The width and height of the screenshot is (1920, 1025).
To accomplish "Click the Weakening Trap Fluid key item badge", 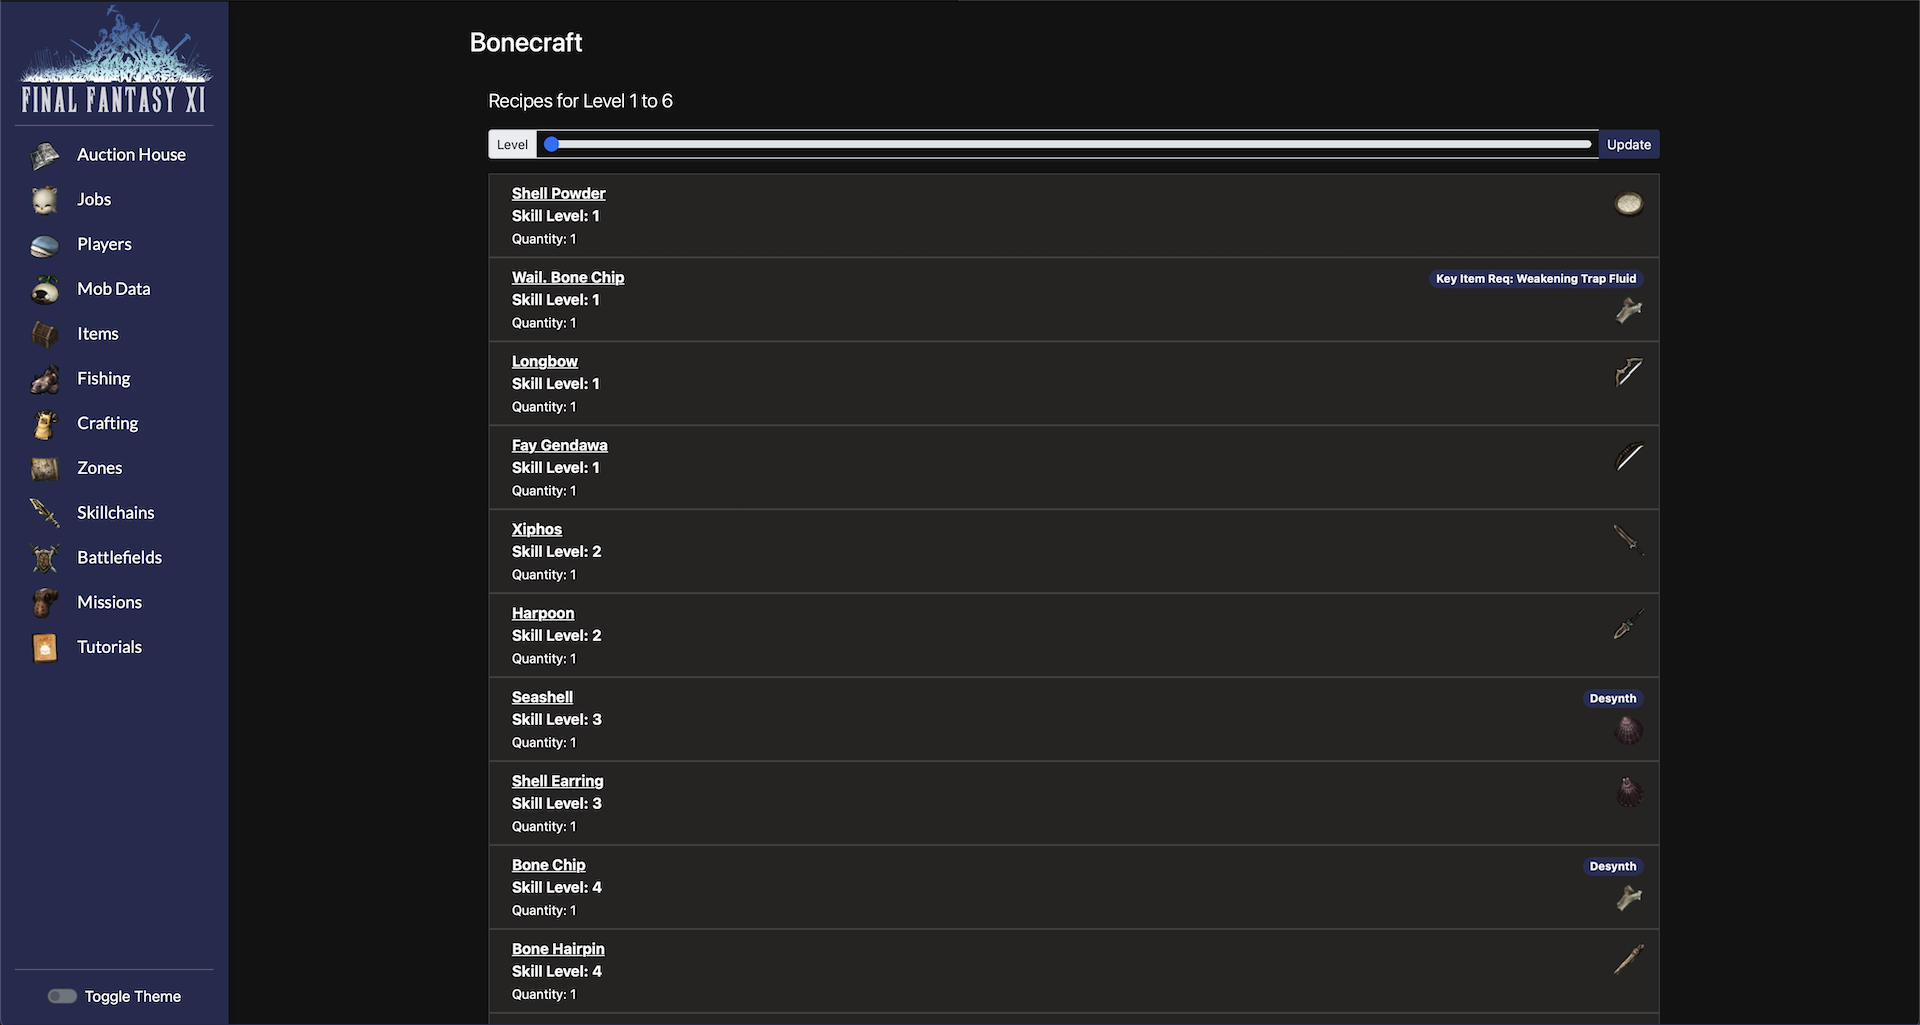I will click(x=1535, y=279).
